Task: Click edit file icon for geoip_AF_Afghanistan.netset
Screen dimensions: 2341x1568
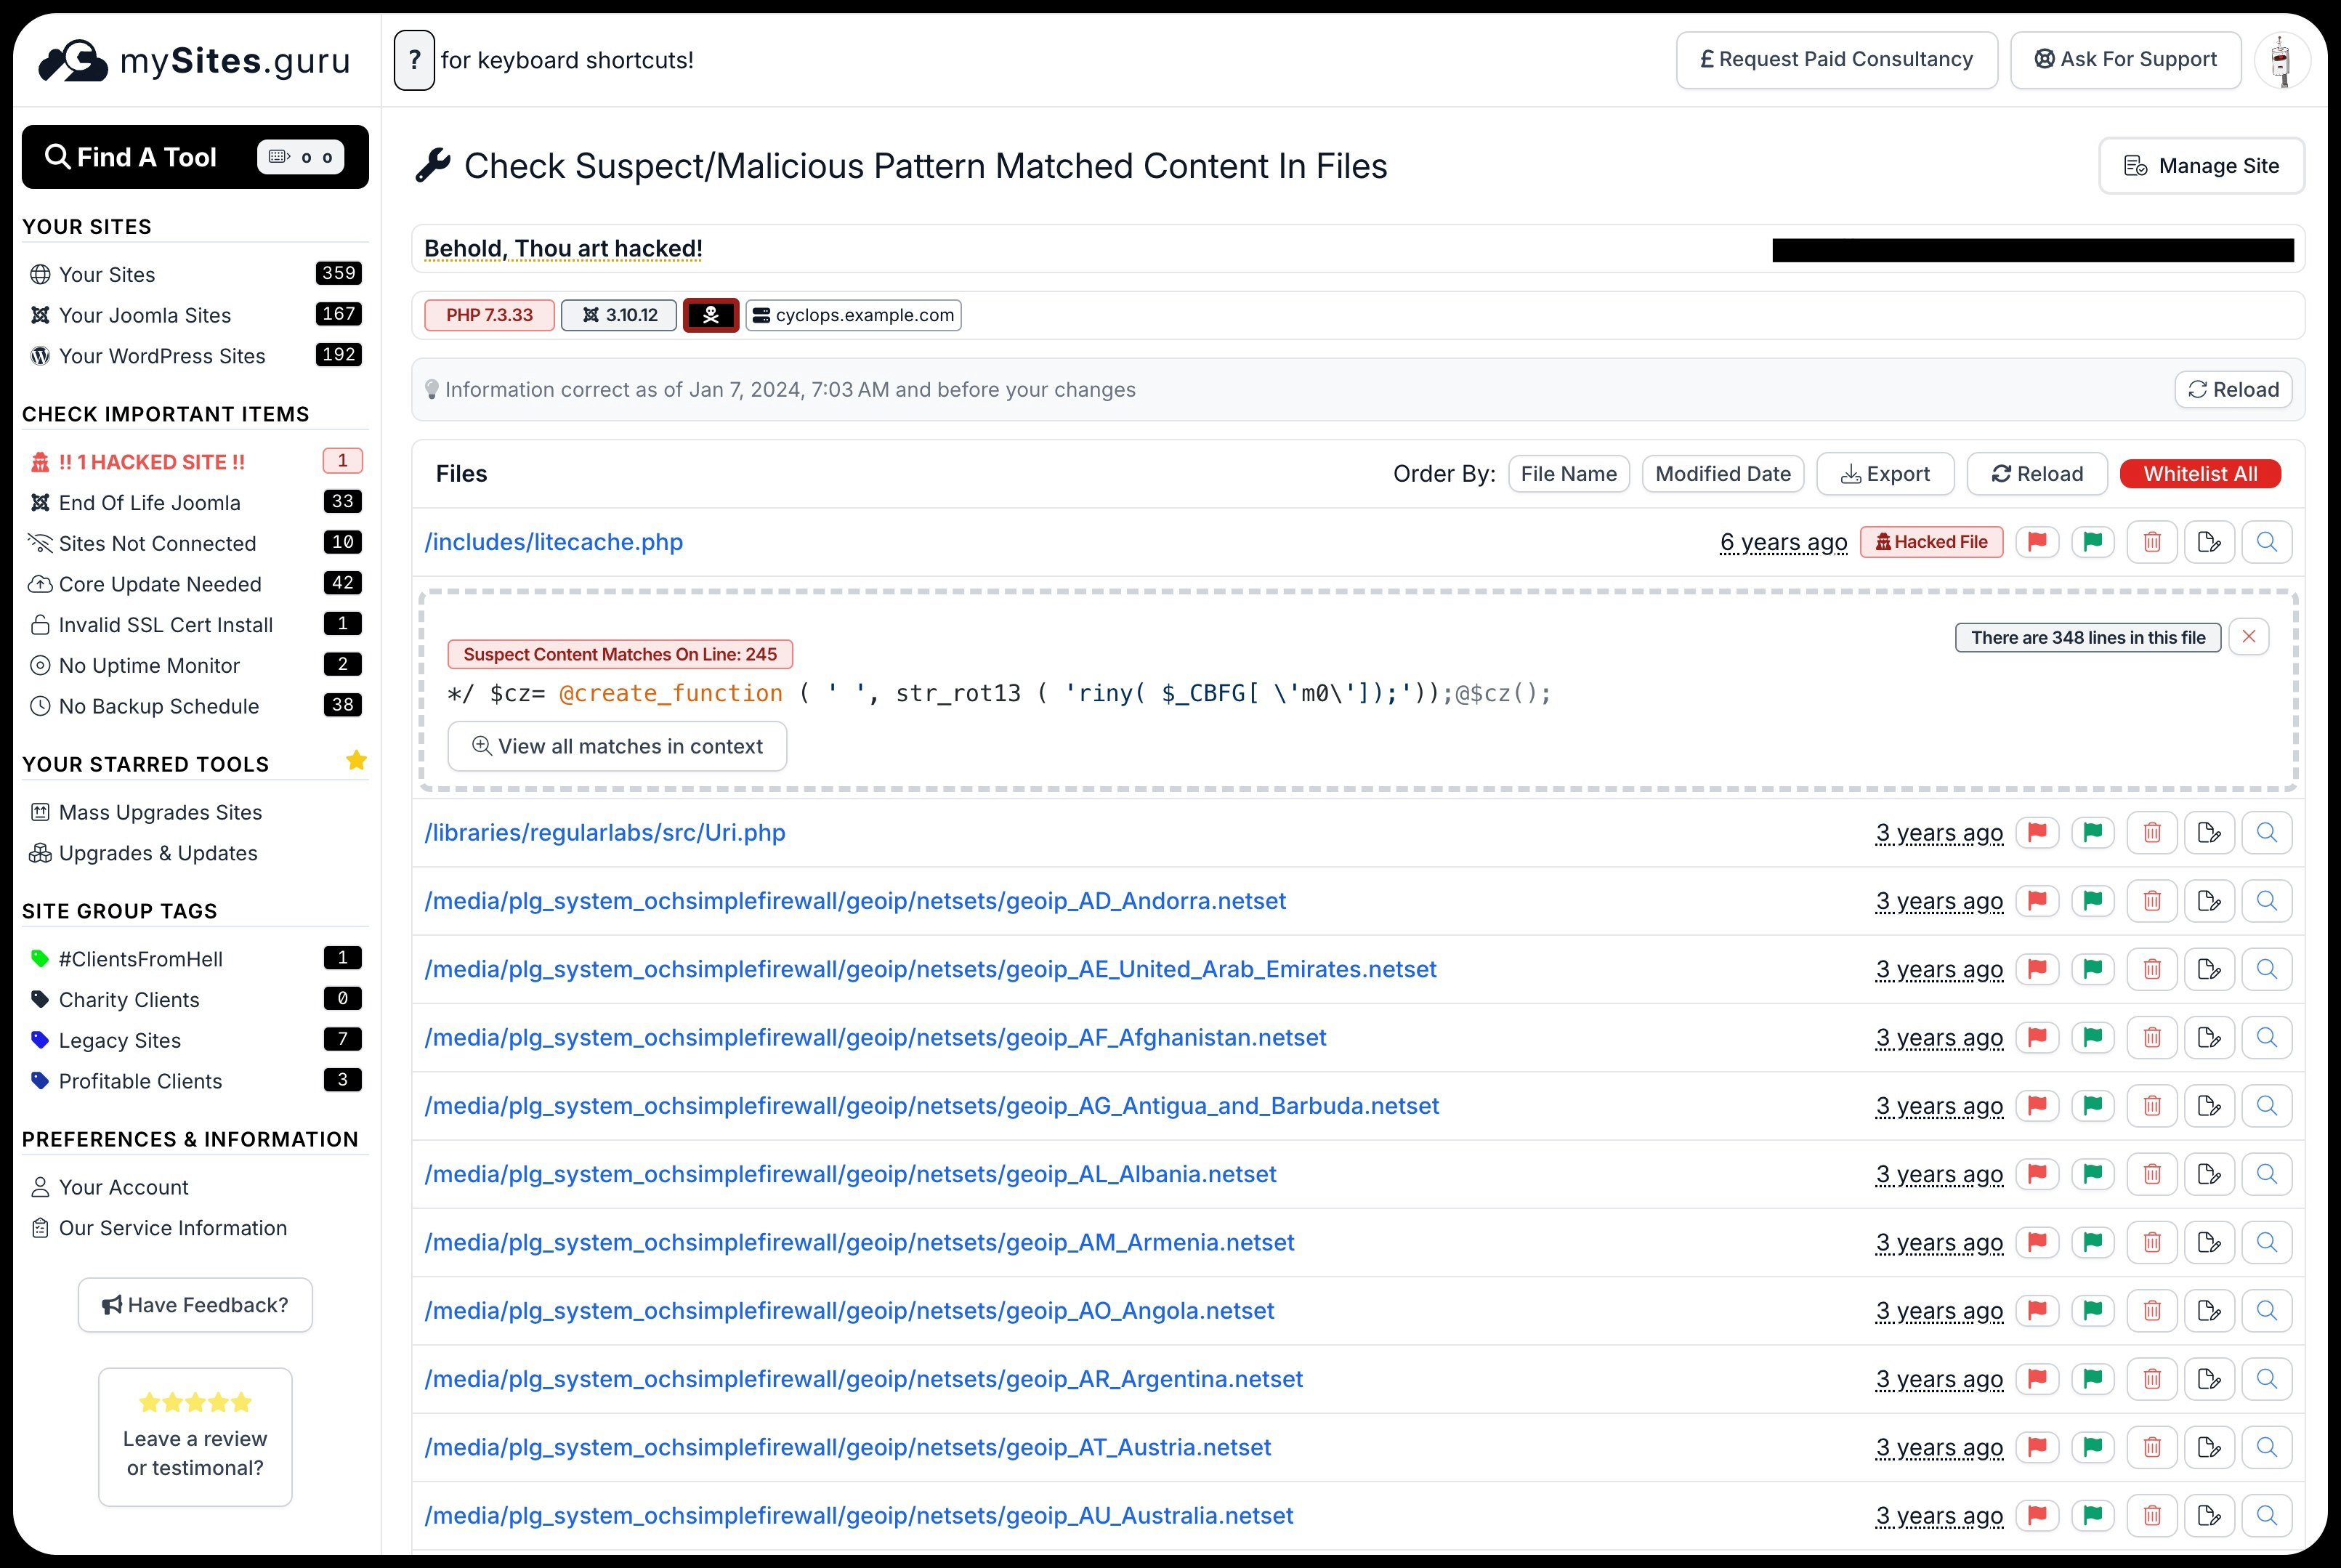Action: pos(2209,1038)
